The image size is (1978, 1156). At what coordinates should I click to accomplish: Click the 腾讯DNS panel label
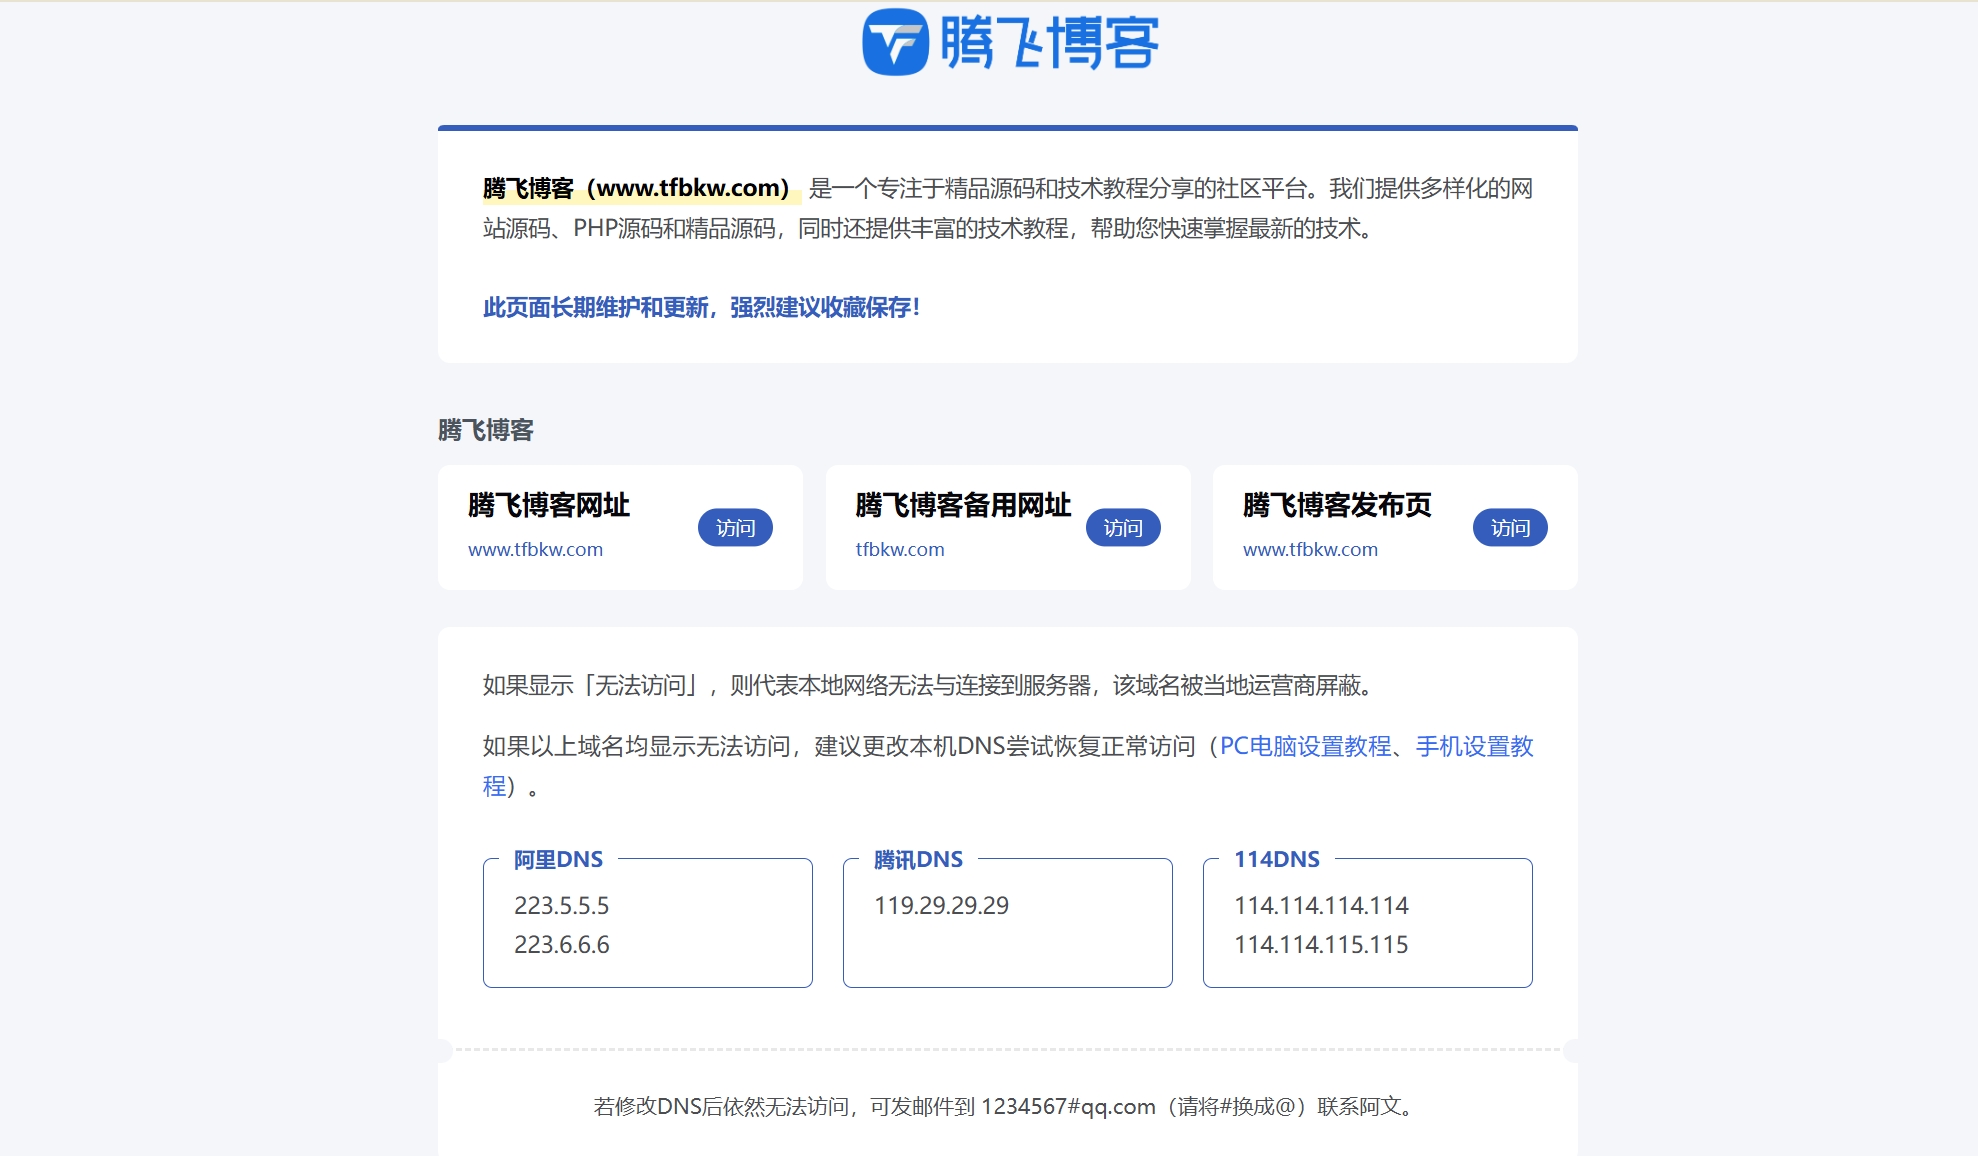click(918, 858)
